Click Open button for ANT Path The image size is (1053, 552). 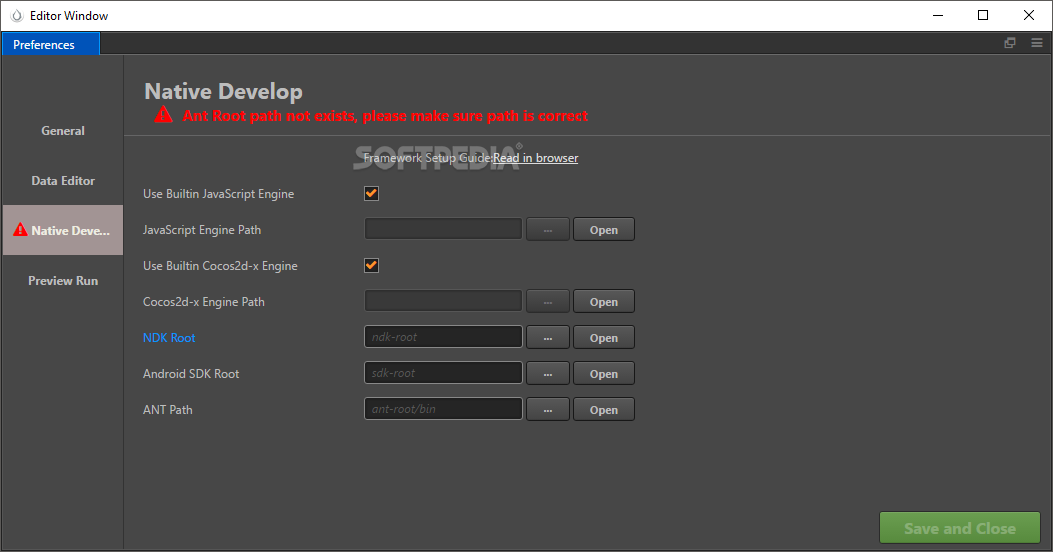tap(604, 410)
